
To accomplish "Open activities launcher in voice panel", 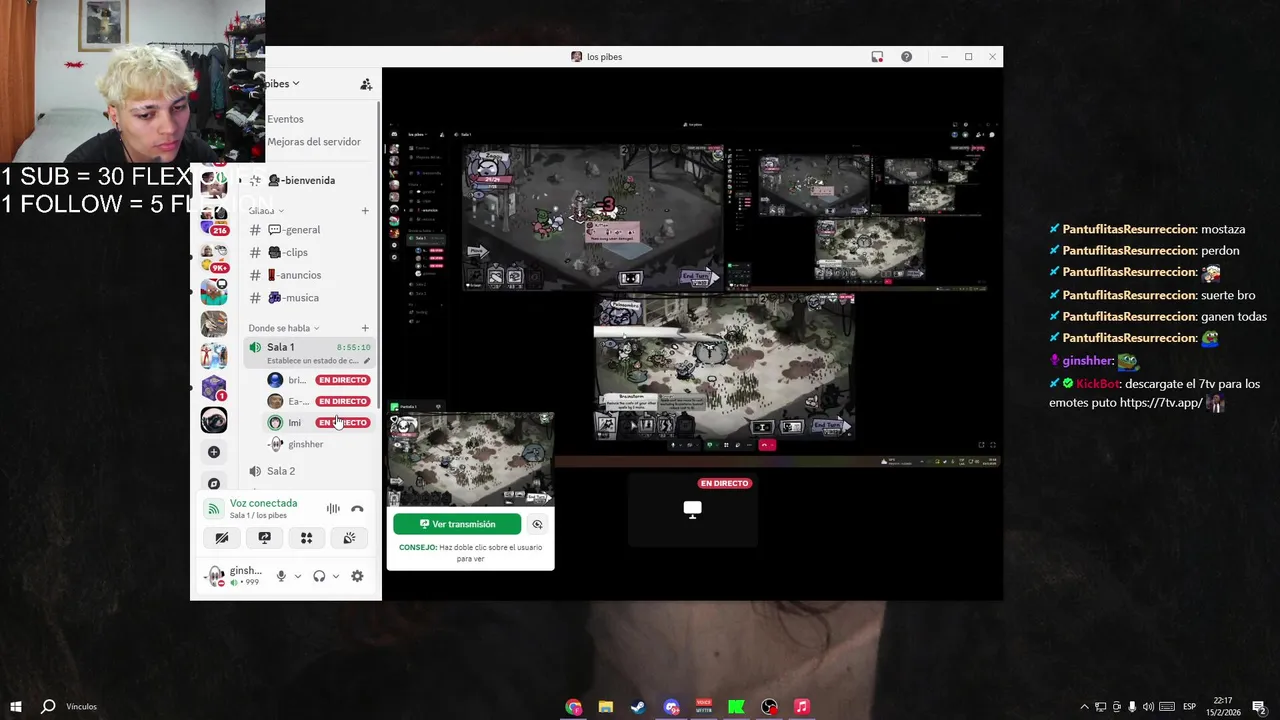I will [x=307, y=538].
